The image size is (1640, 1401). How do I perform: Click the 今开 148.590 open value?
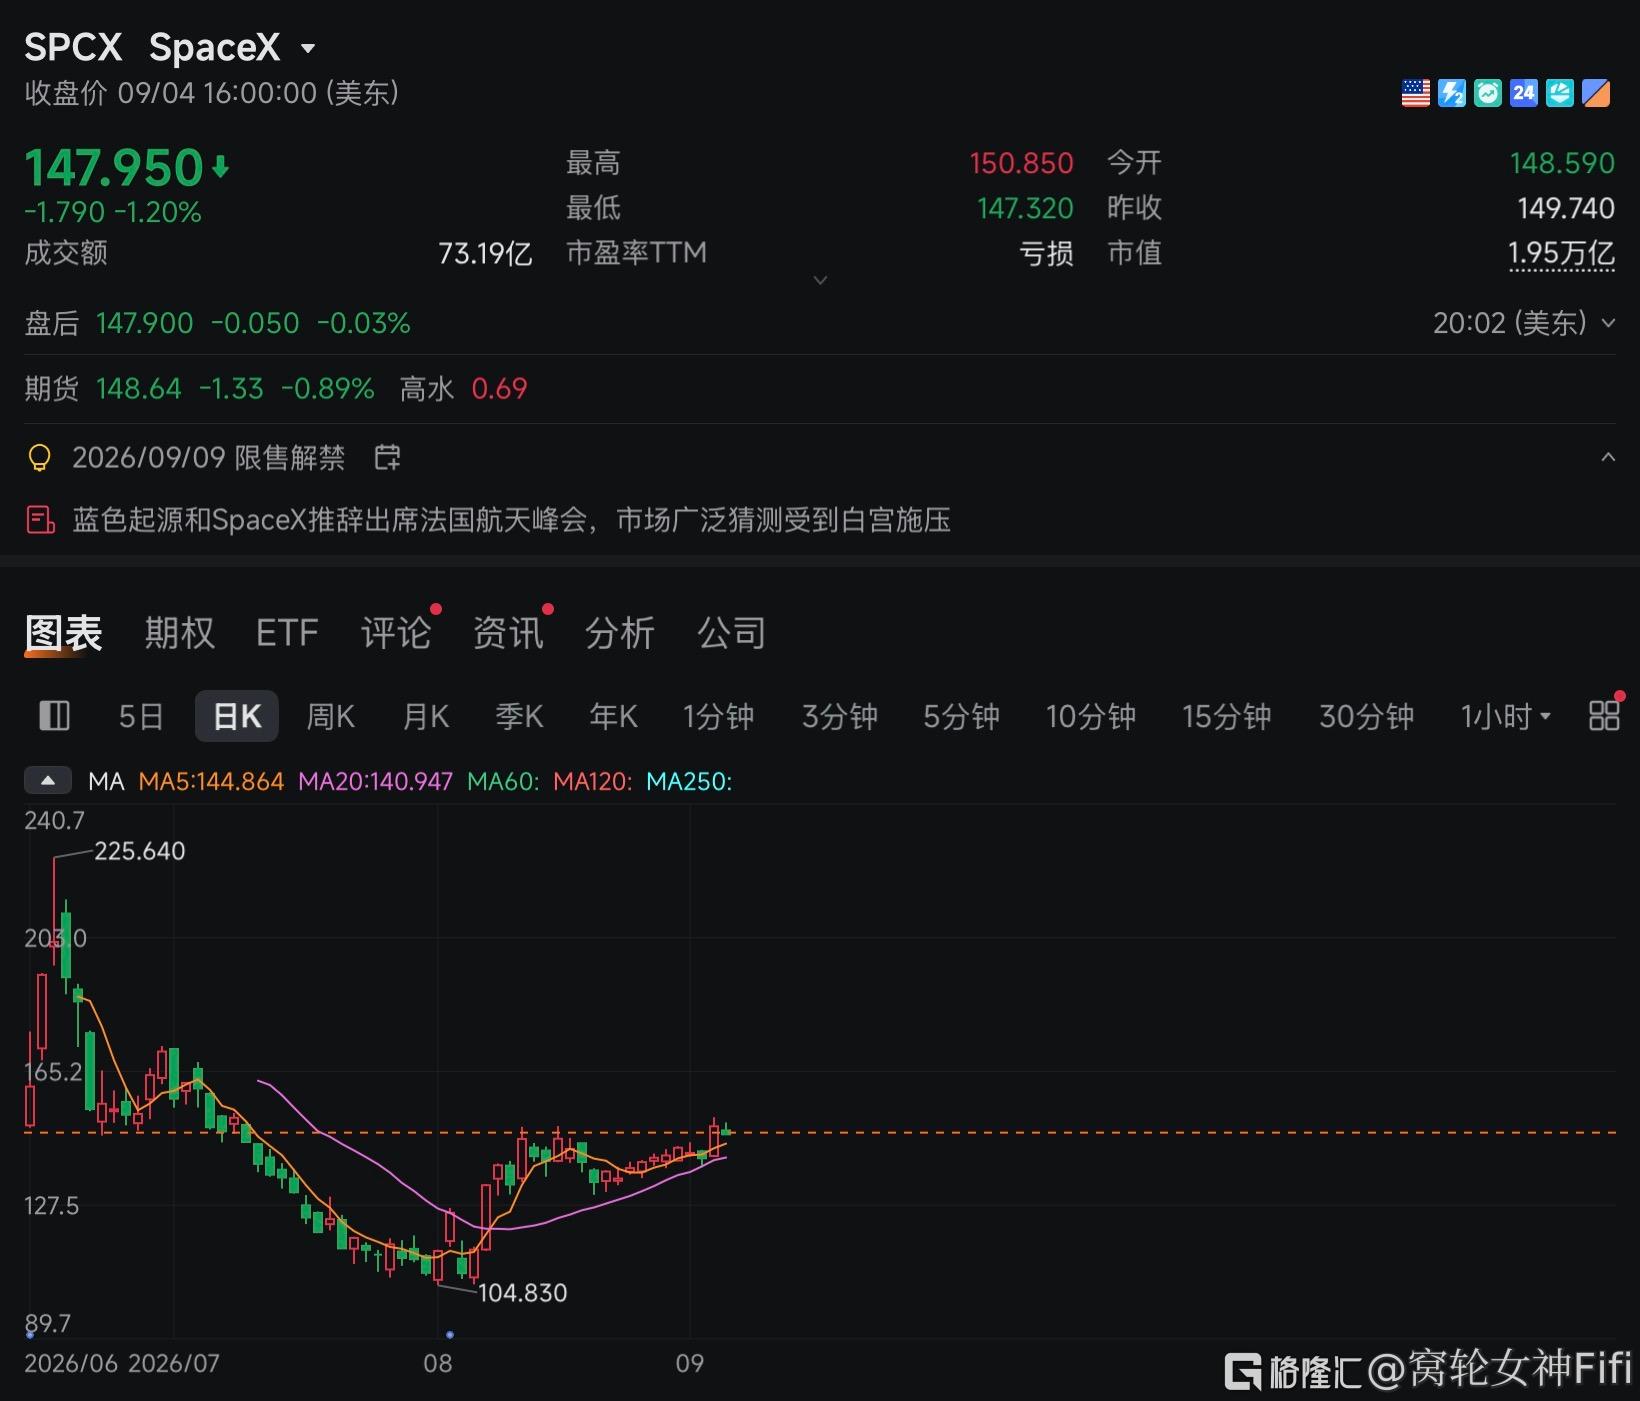1562,163
